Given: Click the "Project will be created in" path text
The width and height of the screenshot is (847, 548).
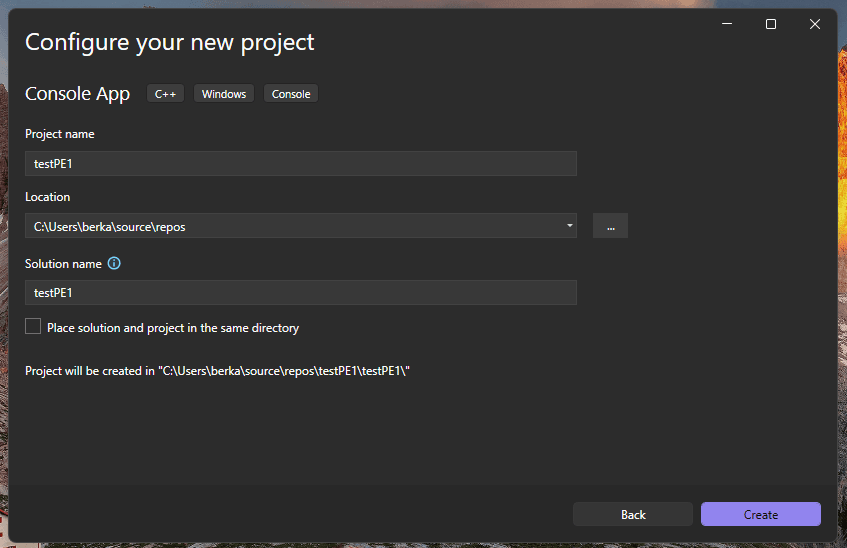Looking at the screenshot, I should [218, 371].
